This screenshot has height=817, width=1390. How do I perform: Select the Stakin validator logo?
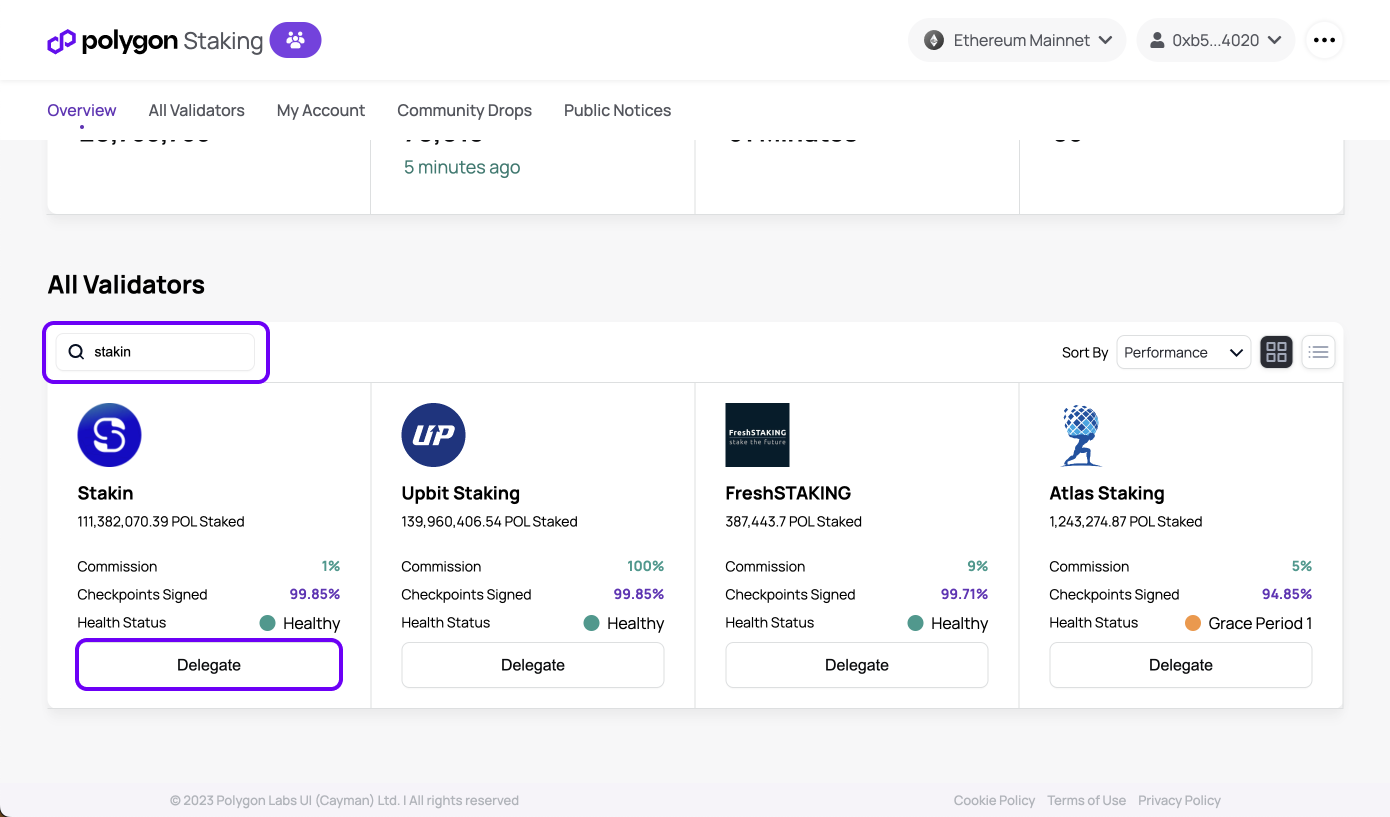pos(109,435)
